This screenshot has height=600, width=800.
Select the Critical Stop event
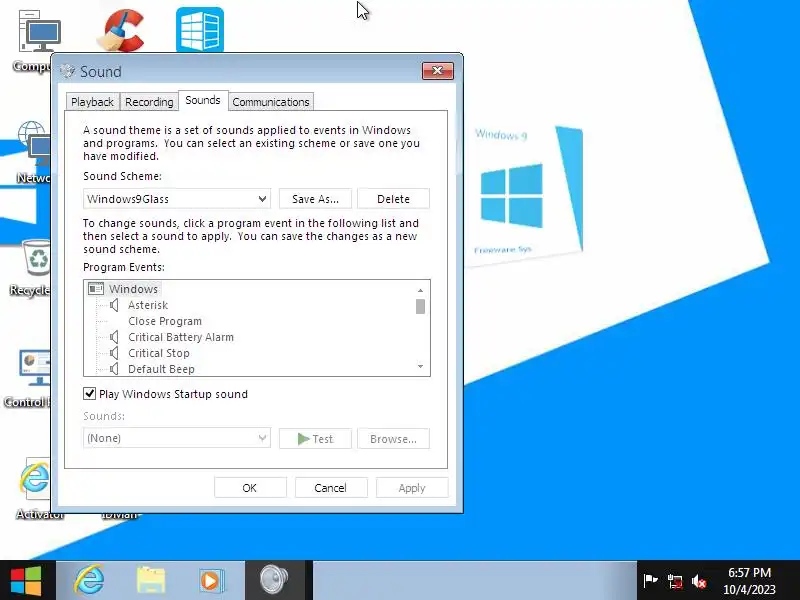click(159, 353)
